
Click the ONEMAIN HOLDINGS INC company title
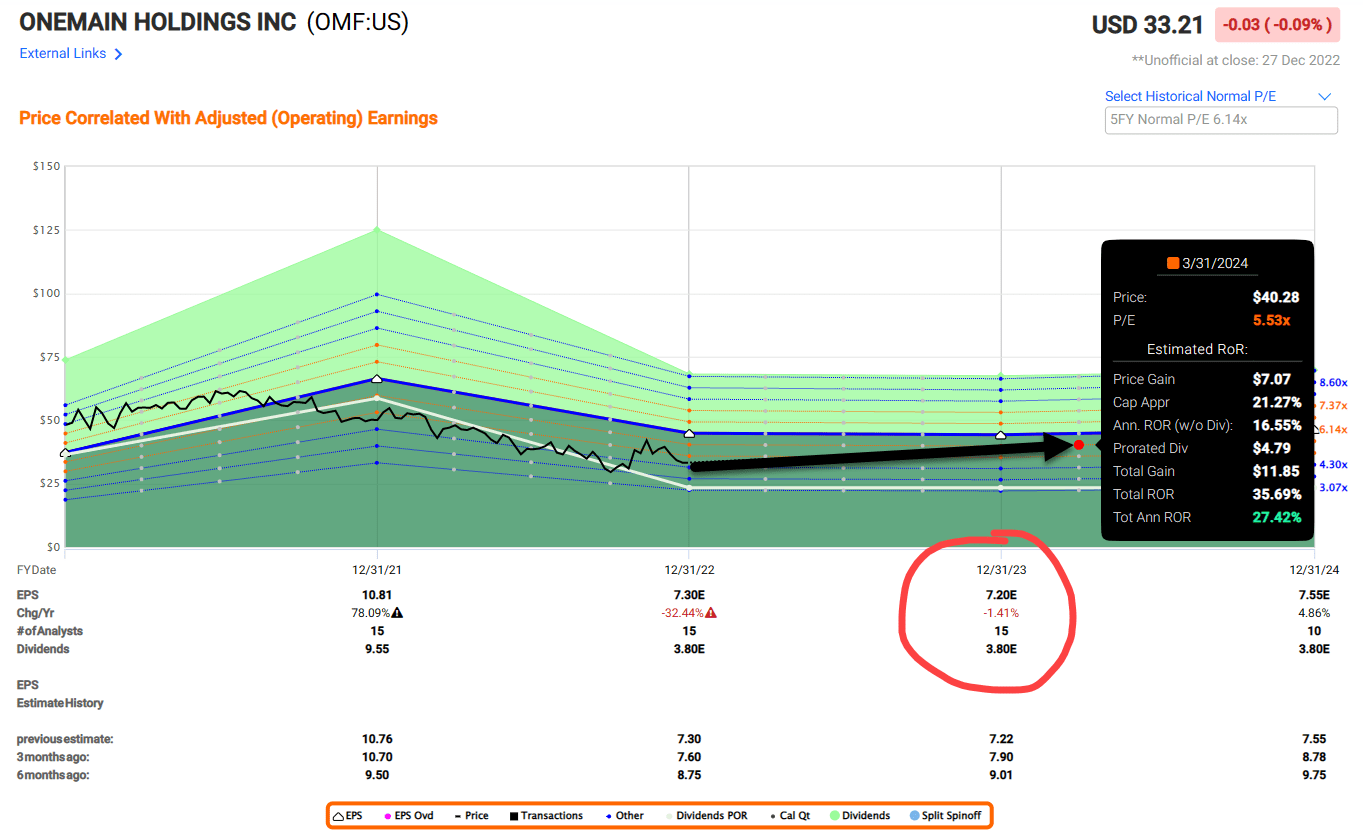pyautogui.click(x=158, y=22)
